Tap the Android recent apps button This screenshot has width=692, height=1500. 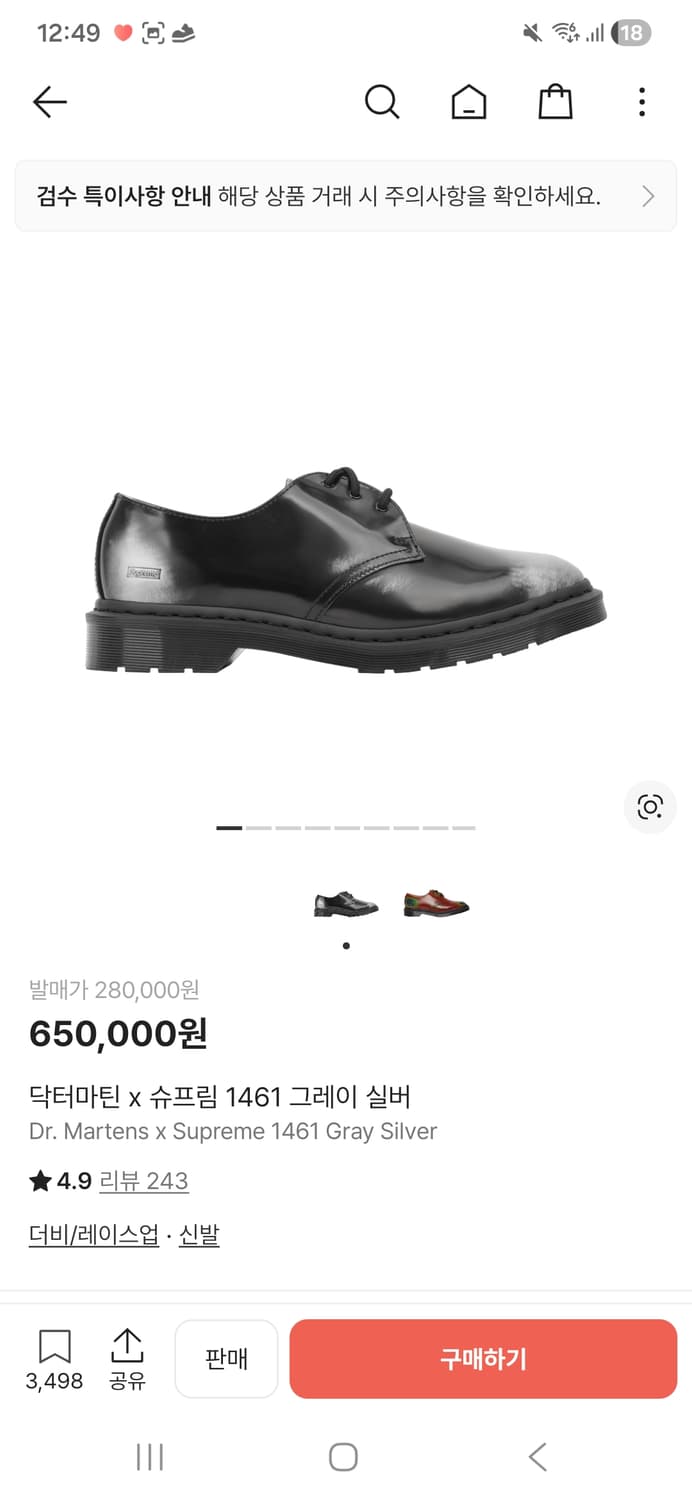150,1457
